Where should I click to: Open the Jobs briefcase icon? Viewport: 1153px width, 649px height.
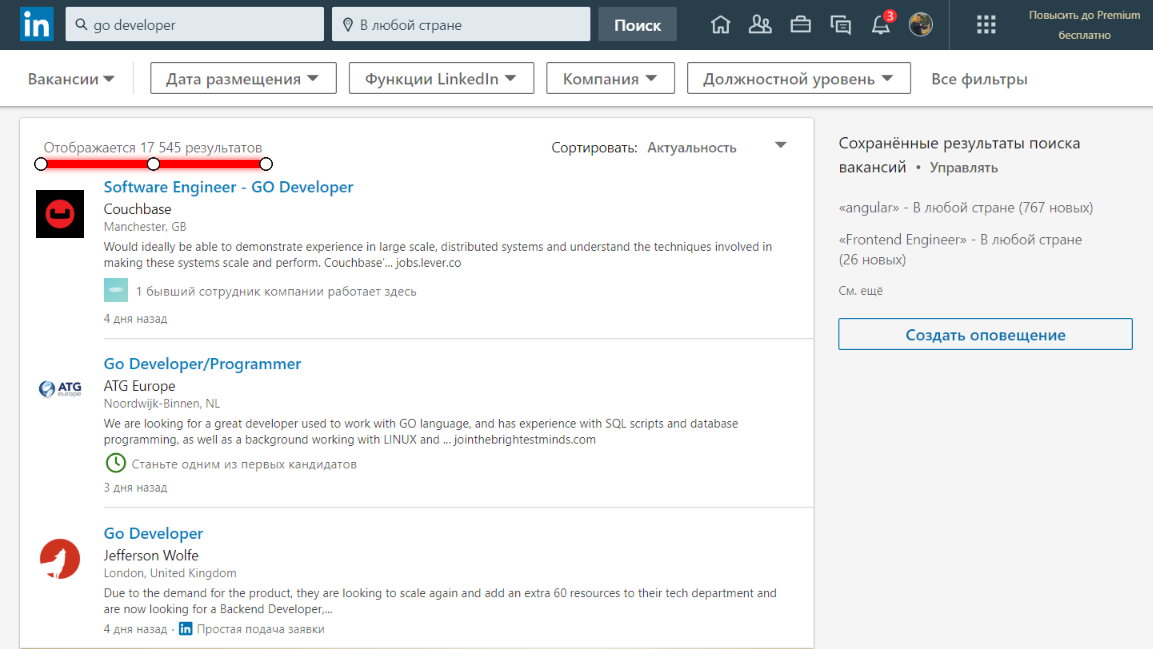(x=801, y=24)
